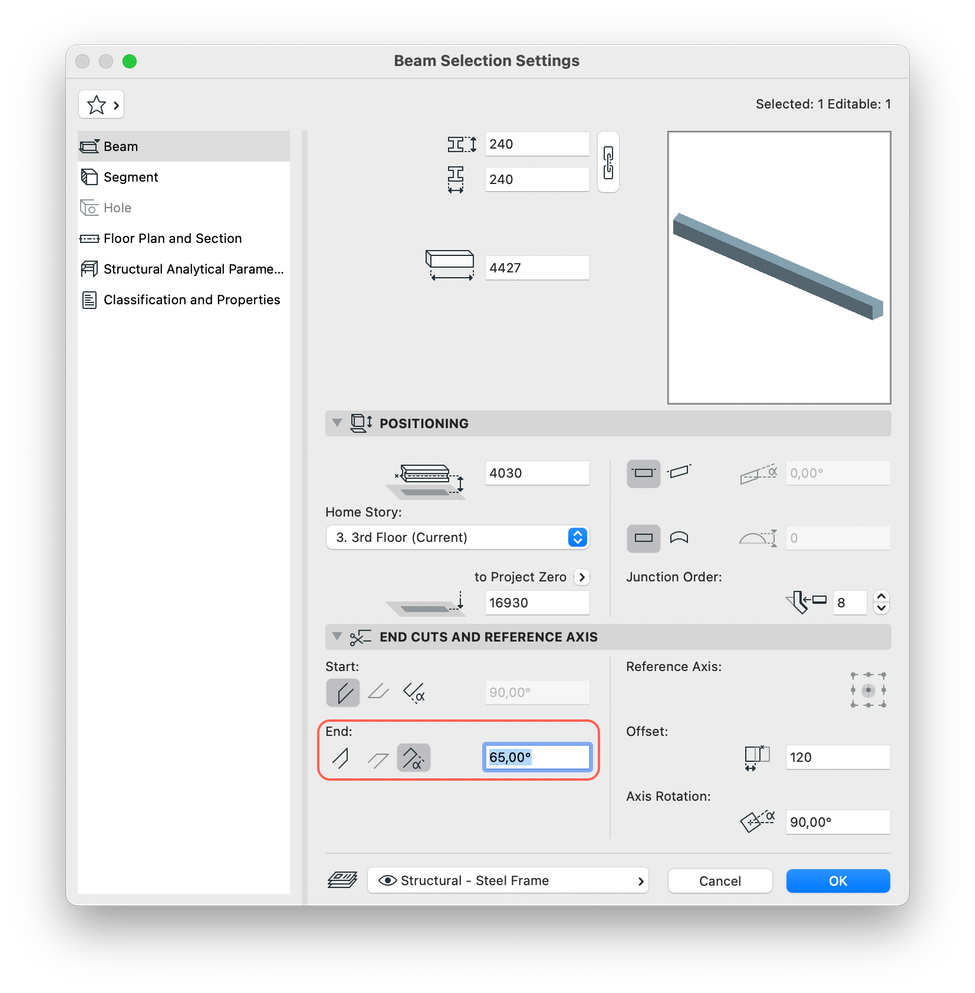Select custom angle cut for beam End
975x993 pixels.
[413, 758]
